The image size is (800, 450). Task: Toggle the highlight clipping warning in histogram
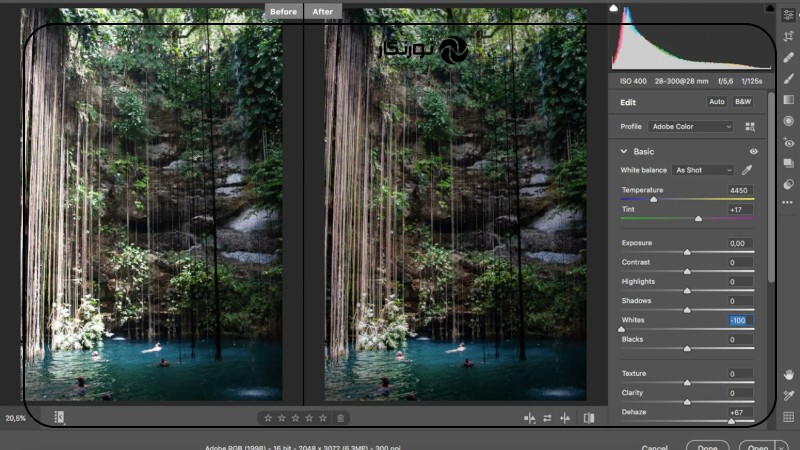tap(769, 8)
